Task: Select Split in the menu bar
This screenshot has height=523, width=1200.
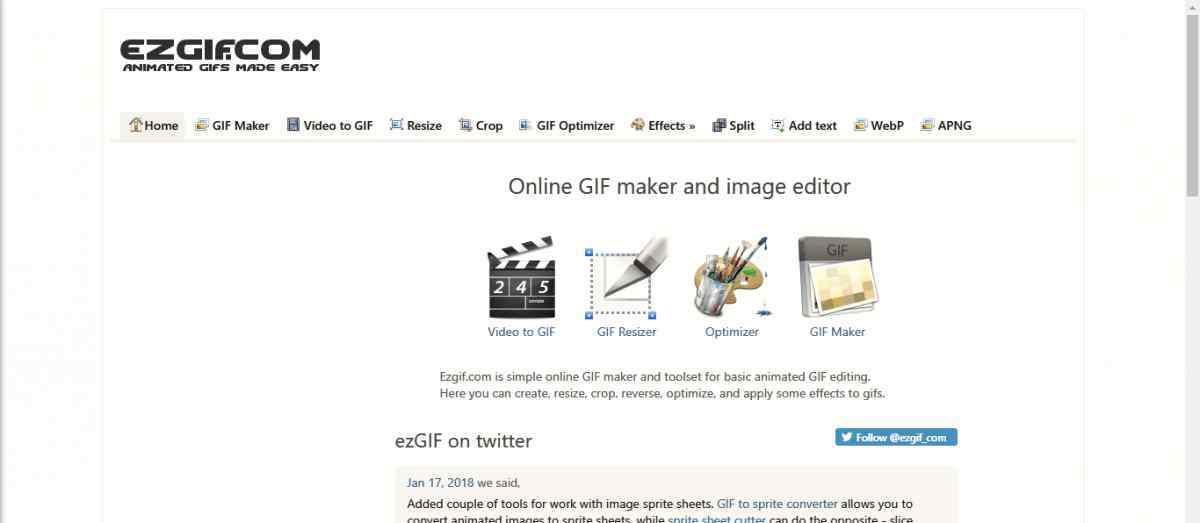Action: (733, 125)
